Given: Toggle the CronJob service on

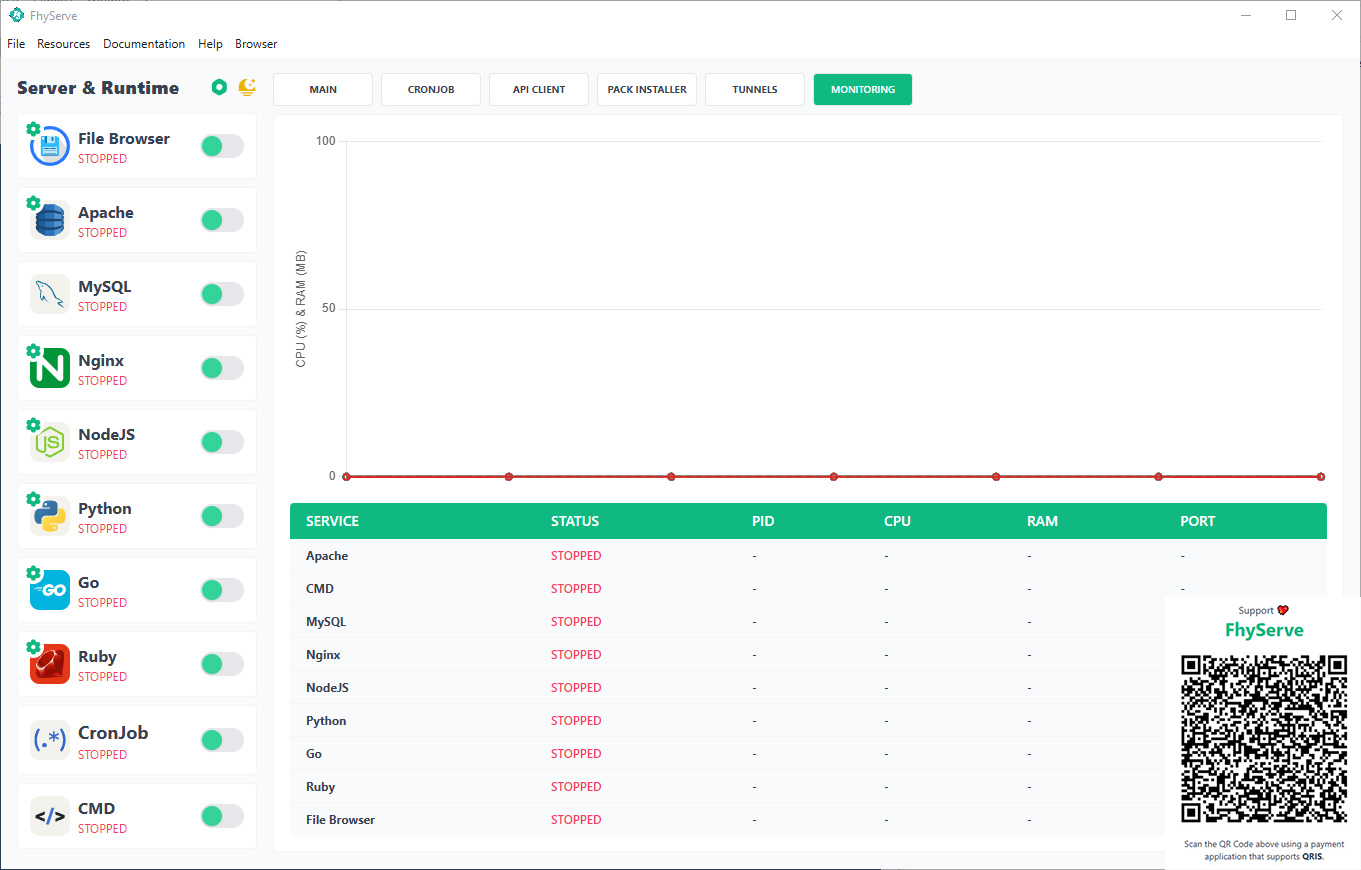Looking at the screenshot, I should (222, 740).
